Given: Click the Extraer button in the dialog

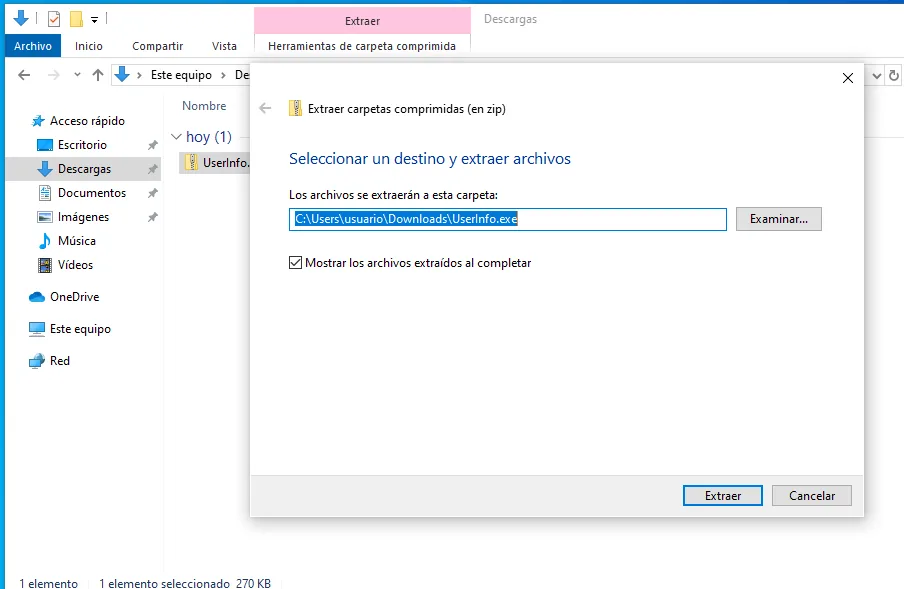Looking at the screenshot, I should [722, 496].
